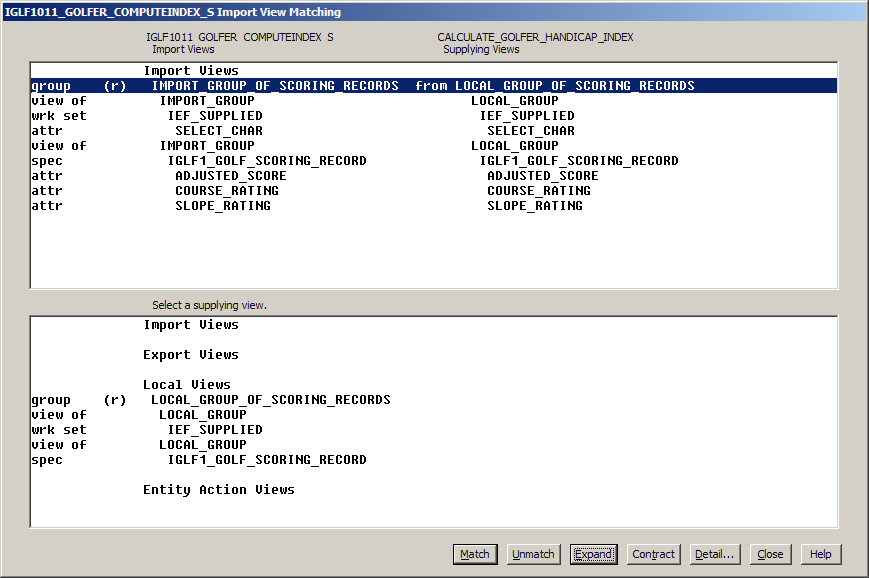Select IEF_SUPPLIED work set in lower list

click(215, 430)
